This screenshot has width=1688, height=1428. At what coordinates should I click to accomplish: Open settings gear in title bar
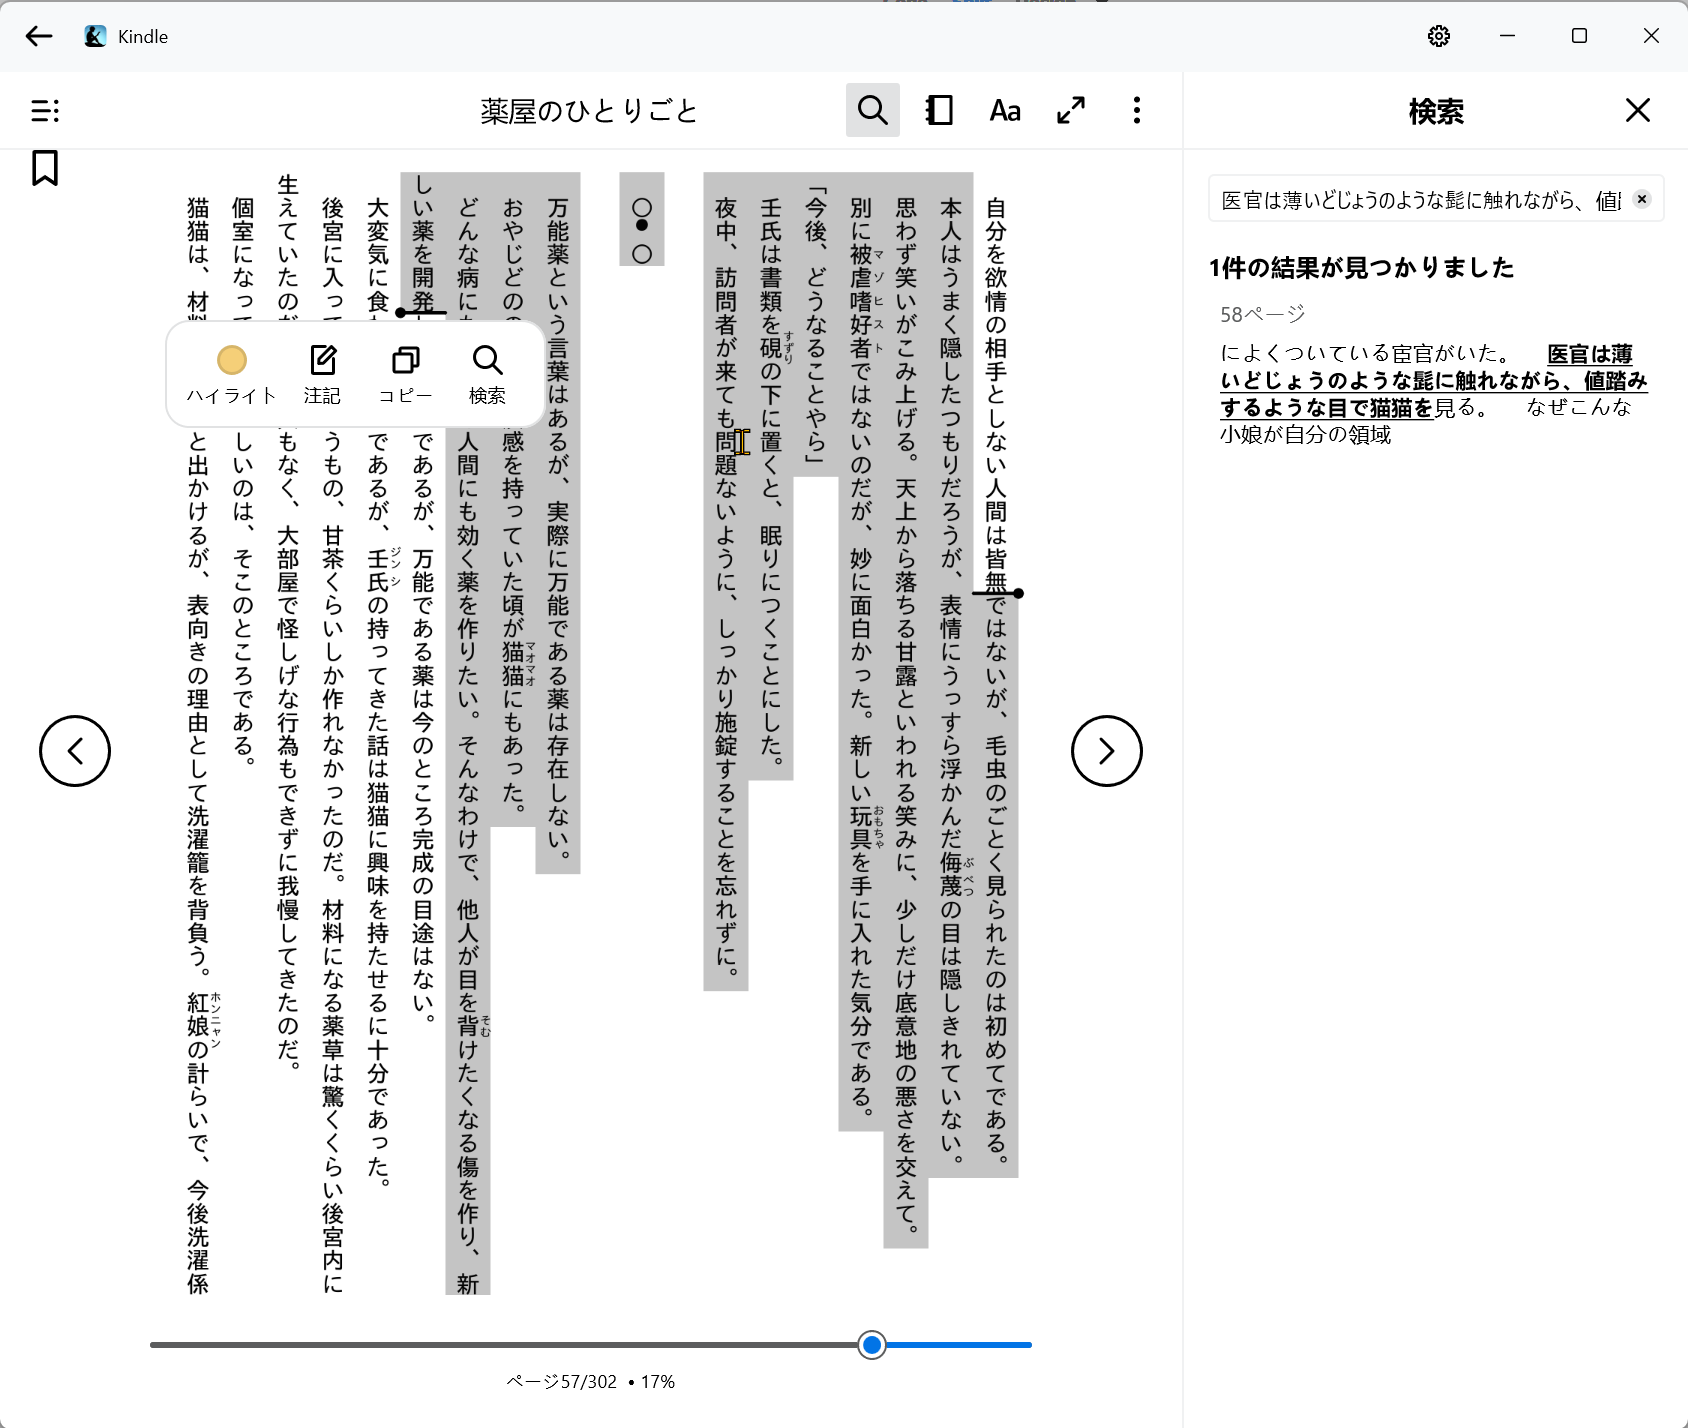coord(1438,36)
